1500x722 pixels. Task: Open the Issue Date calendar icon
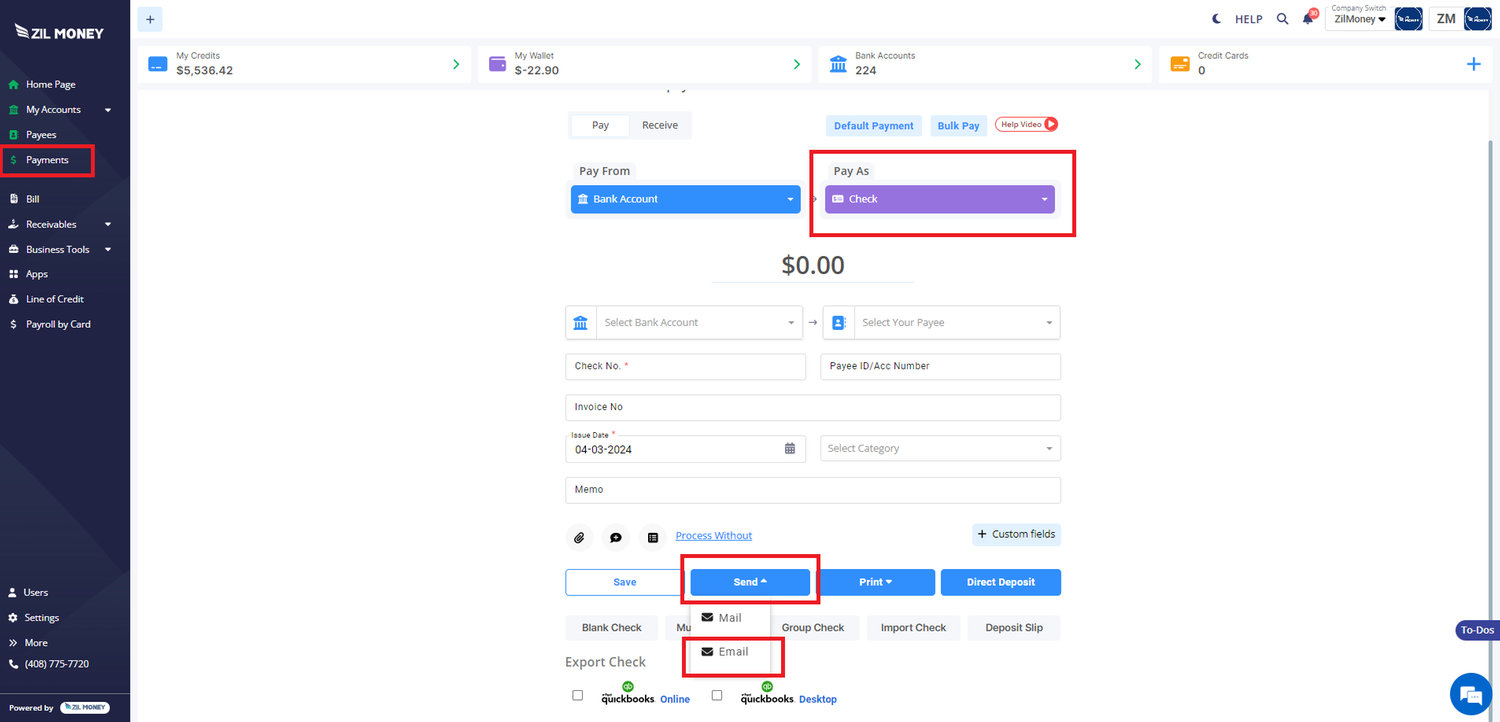(790, 448)
